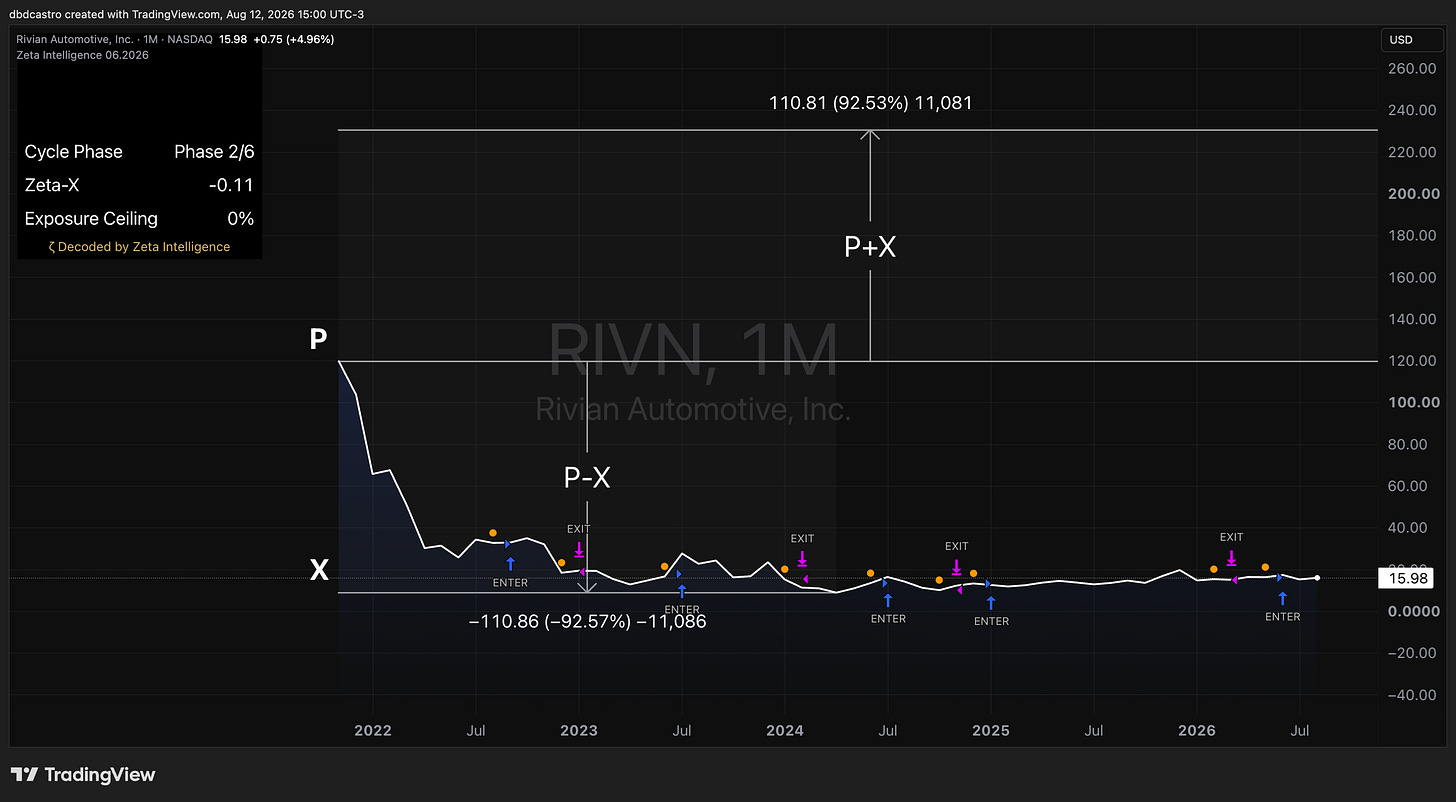
Task: Click the Decoded by Zeta Intelligence text
Action: [x=139, y=247]
